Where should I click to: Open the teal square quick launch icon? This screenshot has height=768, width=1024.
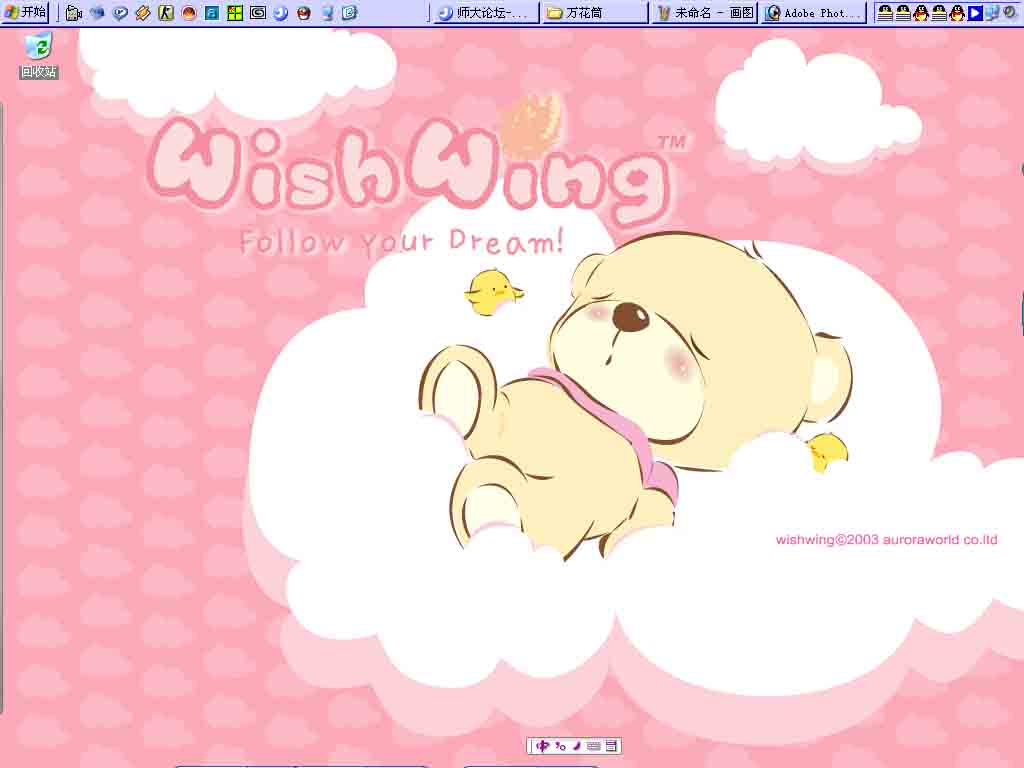tap(211, 13)
